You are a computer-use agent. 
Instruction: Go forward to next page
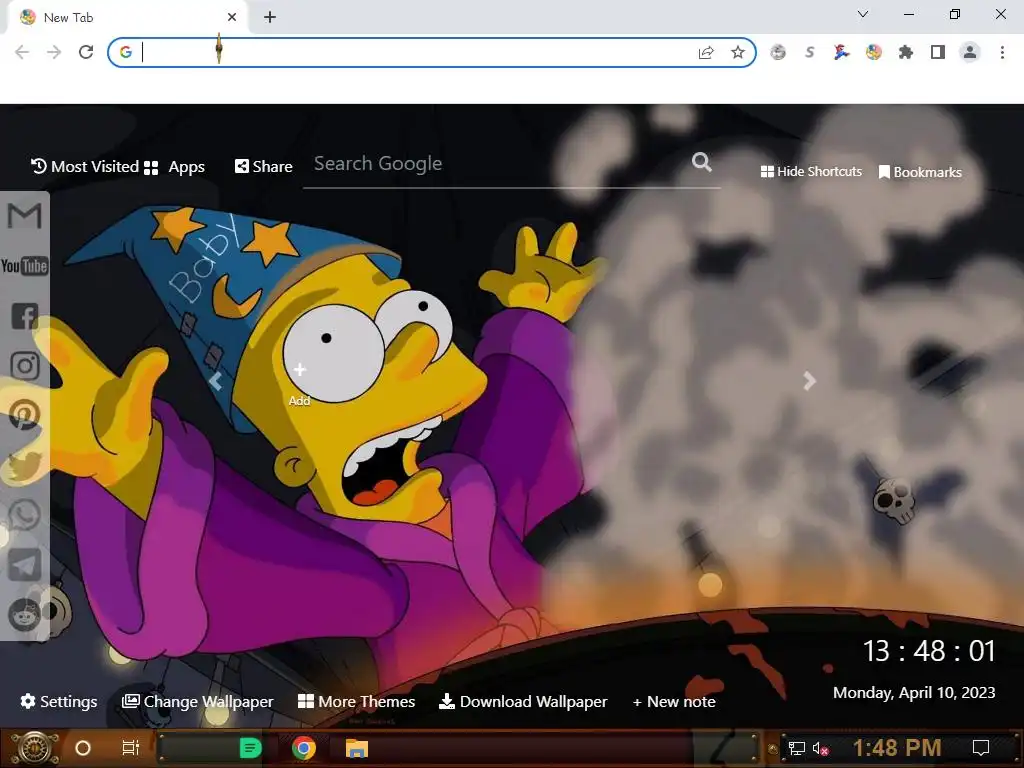point(54,52)
